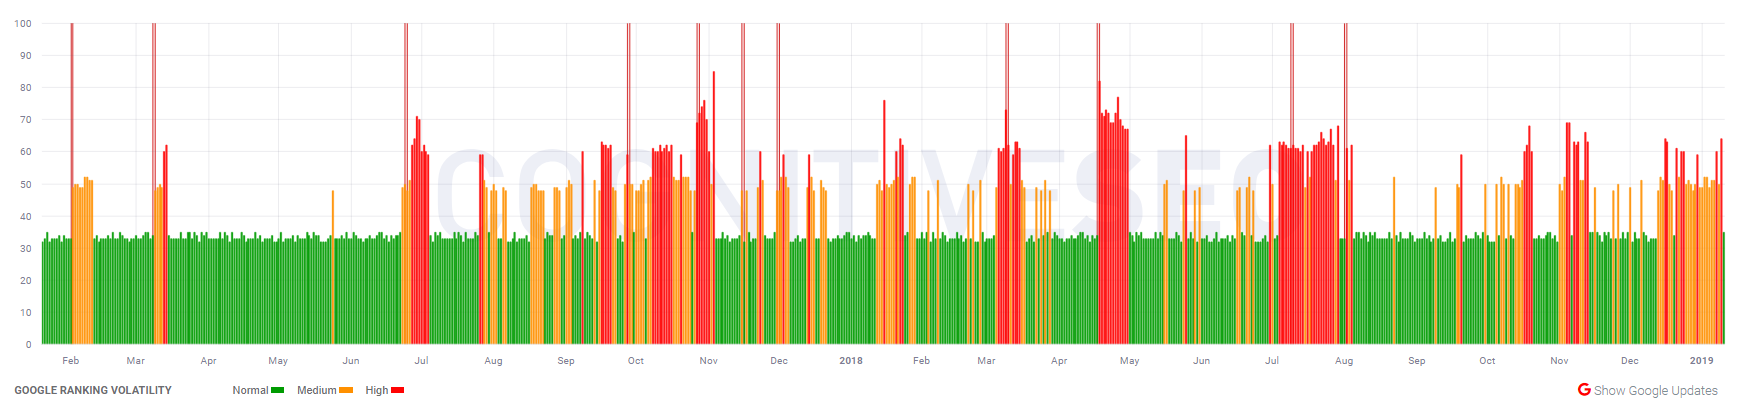Click the Google G logo icon
The height and width of the screenshot is (413, 1741).
[x=1584, y=389]
